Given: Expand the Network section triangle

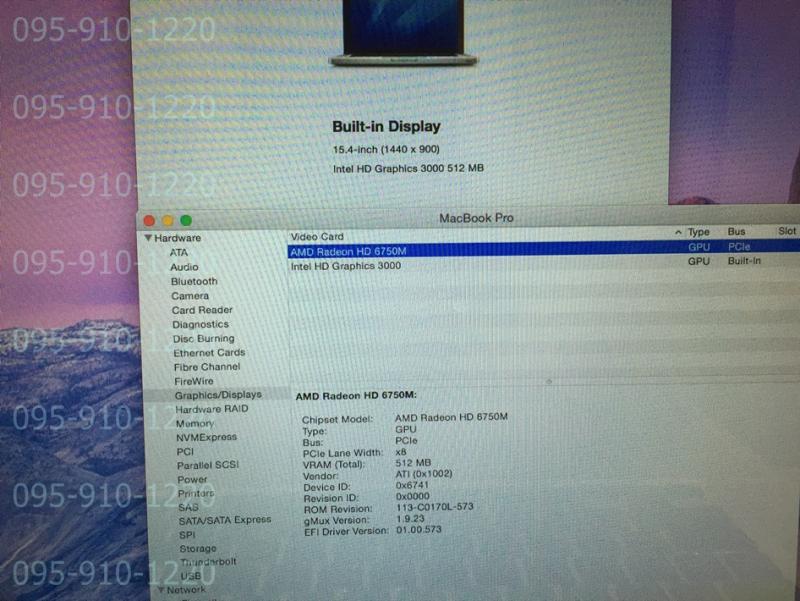Looking at the screenshot, I should point(160,590).
